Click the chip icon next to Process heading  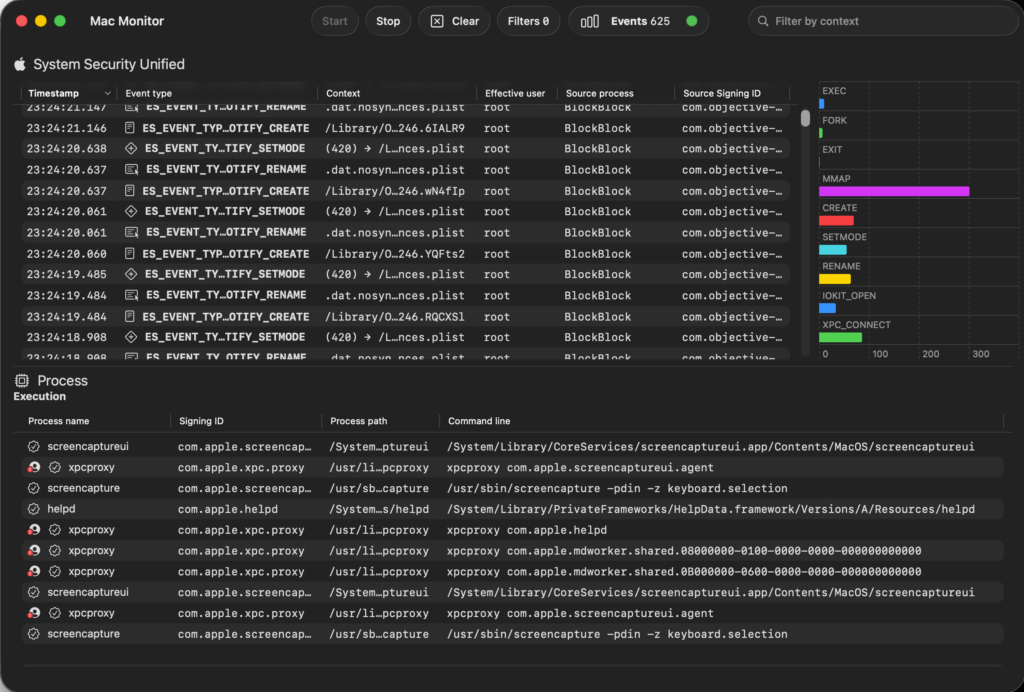pos(22,381)
